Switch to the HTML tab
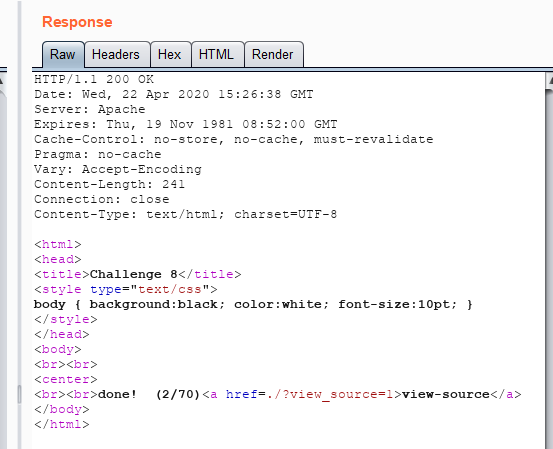The image size is (553, 449). click(218, 55)
